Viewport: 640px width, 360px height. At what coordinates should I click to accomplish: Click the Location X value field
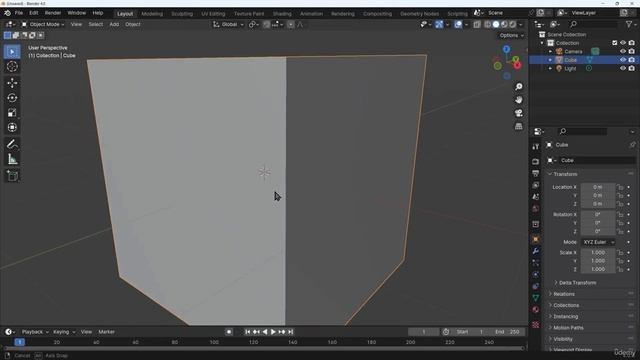pyautogui.click(x=598, y=187)
